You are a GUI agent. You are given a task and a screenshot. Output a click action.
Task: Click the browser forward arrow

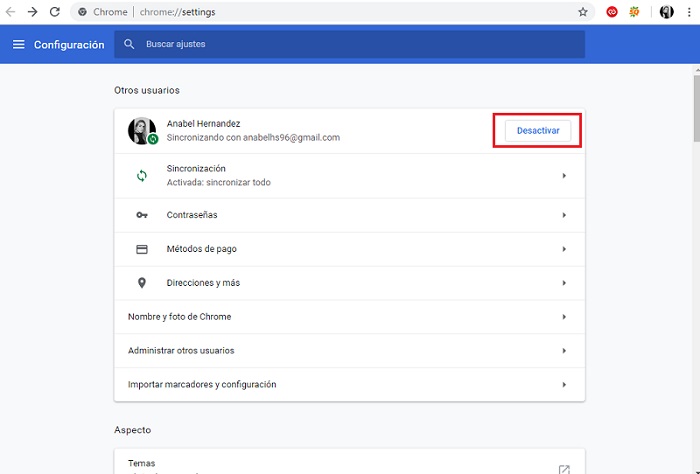33,12
